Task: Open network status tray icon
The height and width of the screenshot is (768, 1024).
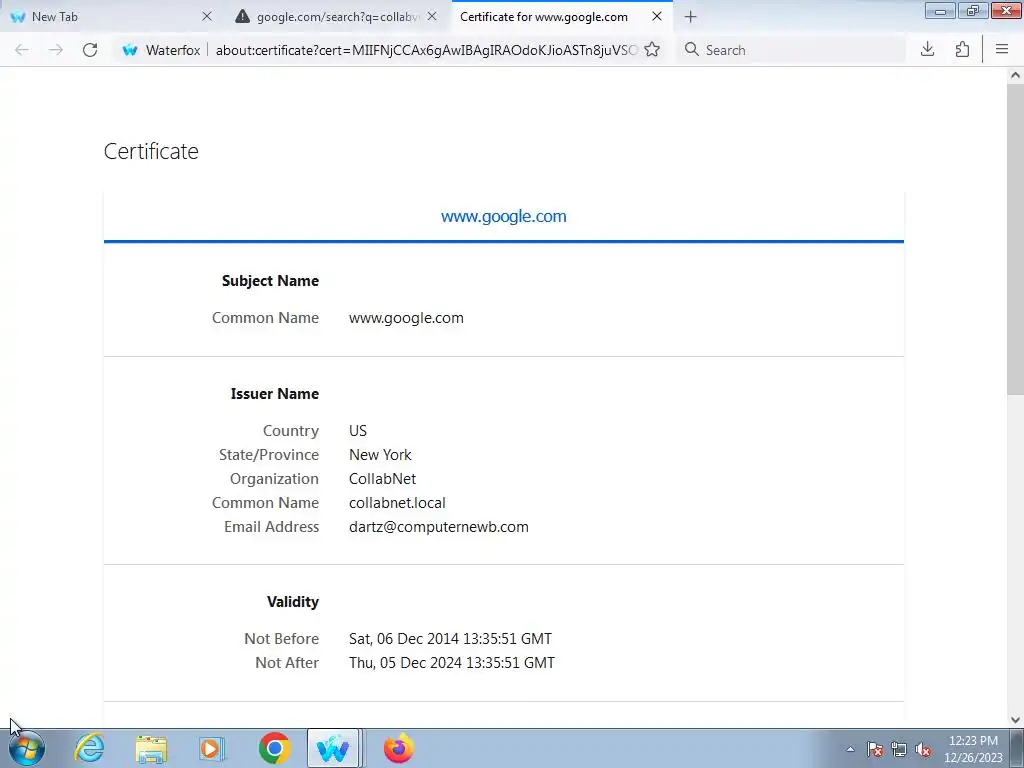Action: click(x=899, y=749)
